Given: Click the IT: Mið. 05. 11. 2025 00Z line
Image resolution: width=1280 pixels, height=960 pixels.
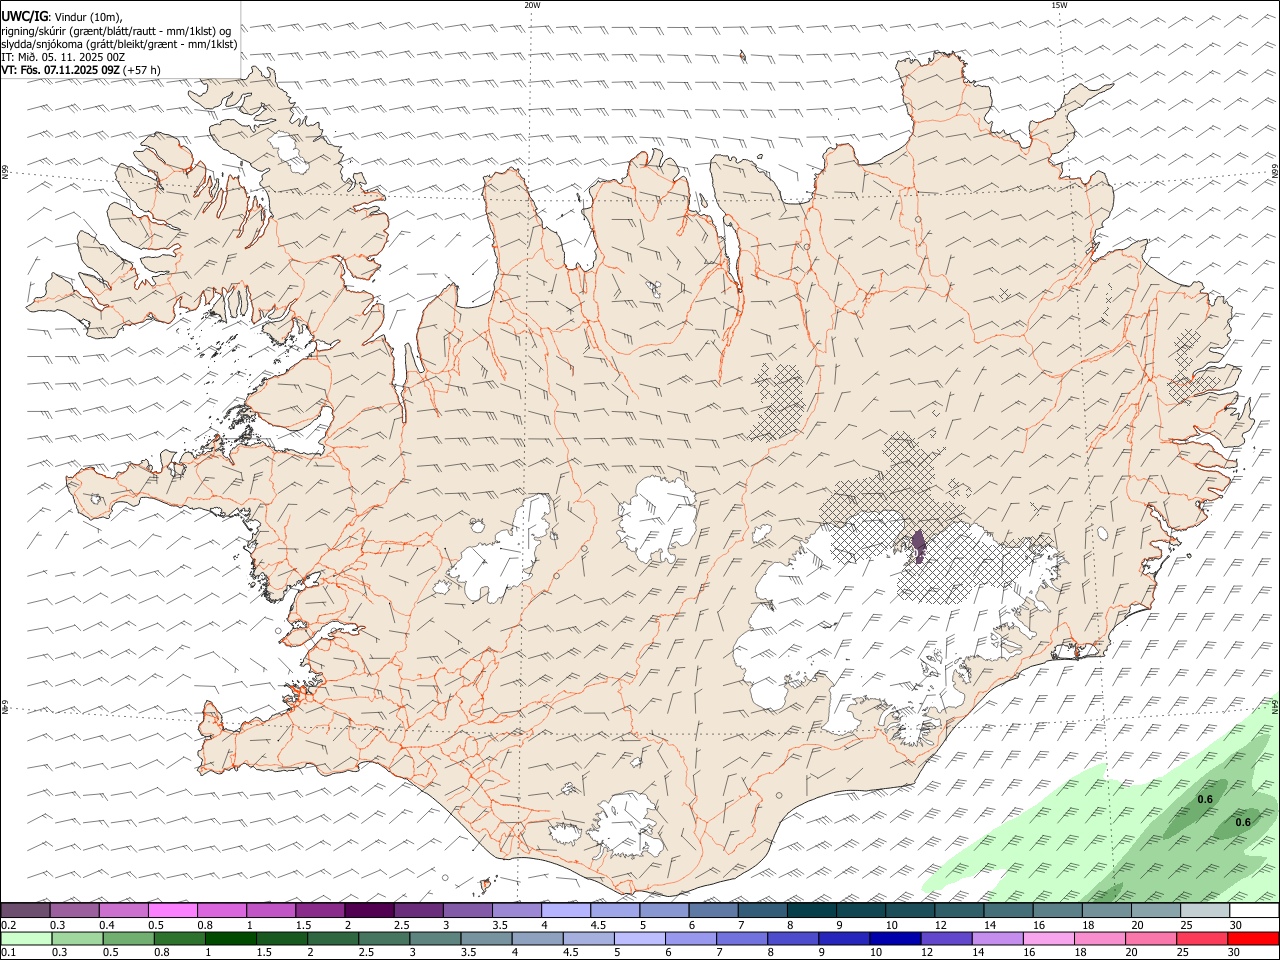Looking at the screenshot, I should [63, 57].
